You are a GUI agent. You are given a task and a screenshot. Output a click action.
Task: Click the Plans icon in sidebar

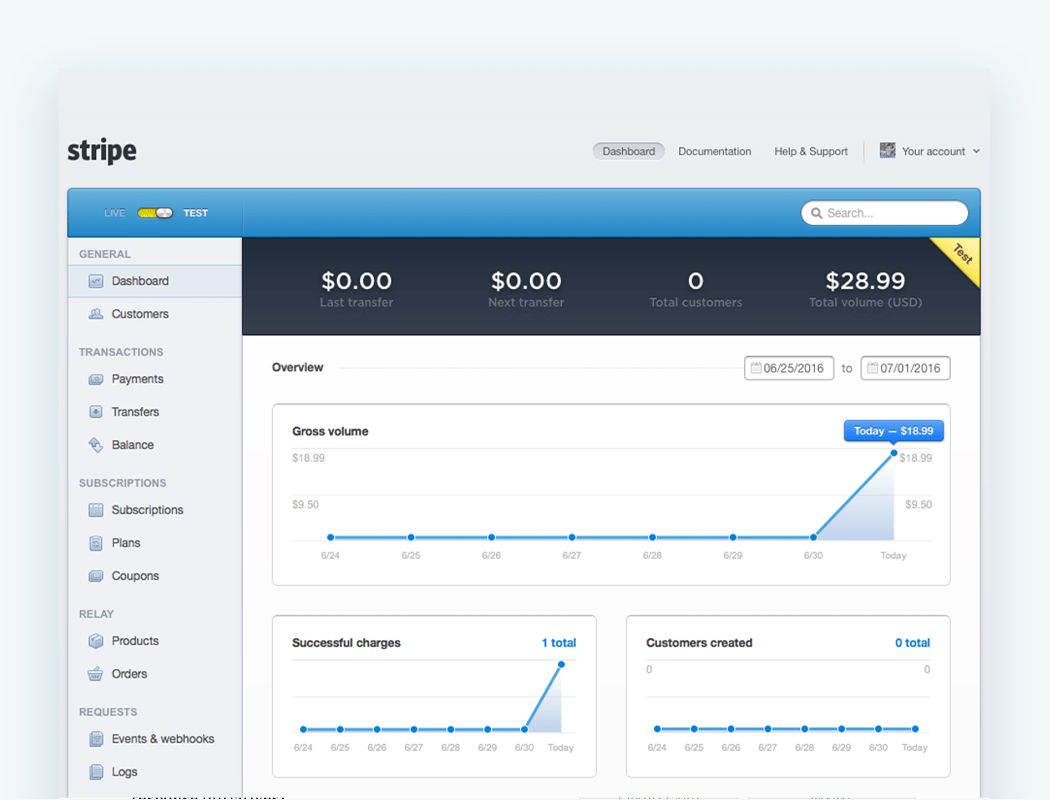(x=96, y=543)
